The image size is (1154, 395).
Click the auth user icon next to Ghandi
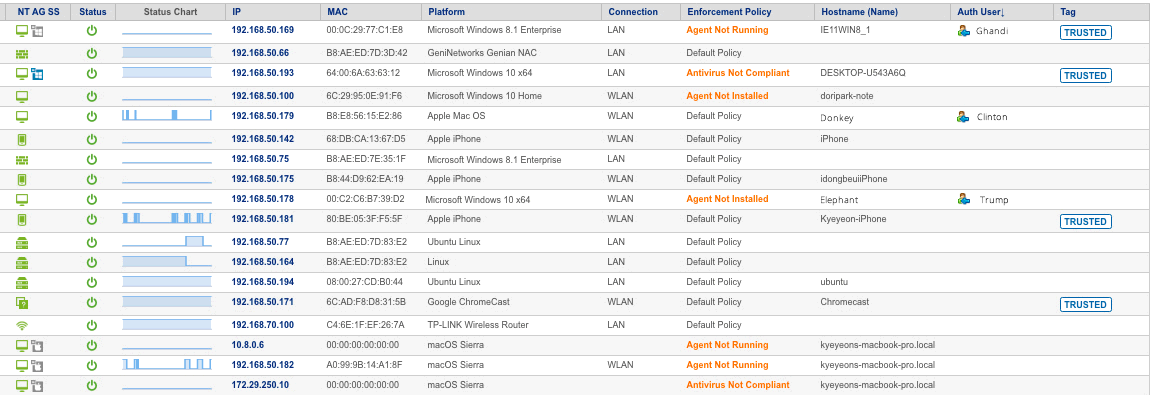click(963, 31)
